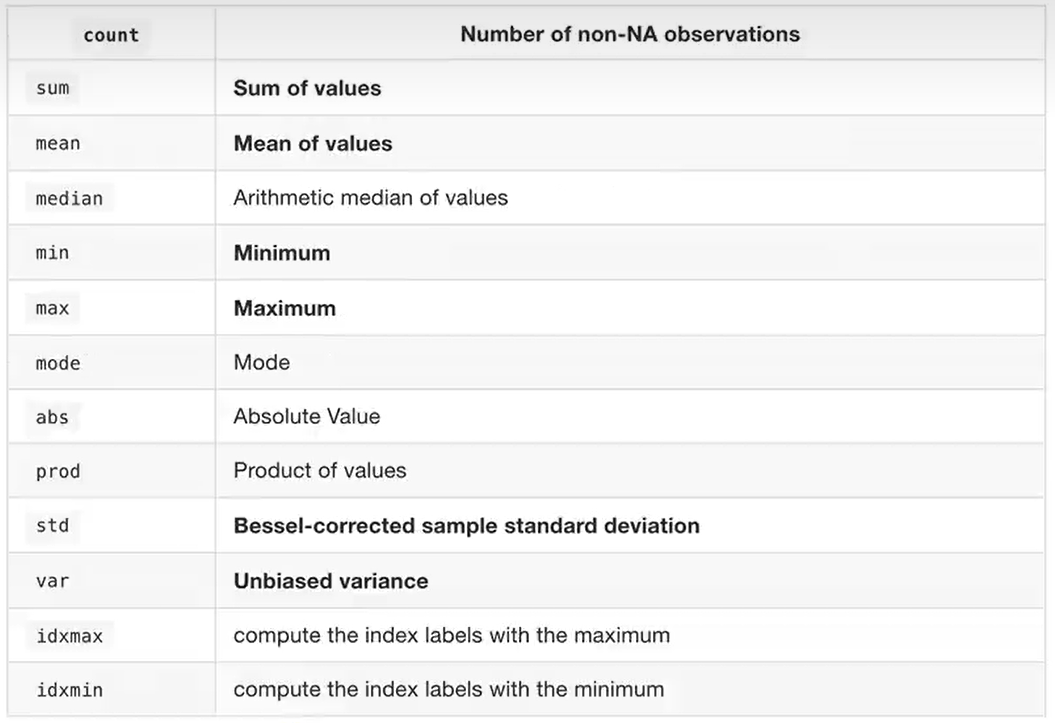Select the median code label
Viewport: 1055px width, 723px height.
click(69, 198)
